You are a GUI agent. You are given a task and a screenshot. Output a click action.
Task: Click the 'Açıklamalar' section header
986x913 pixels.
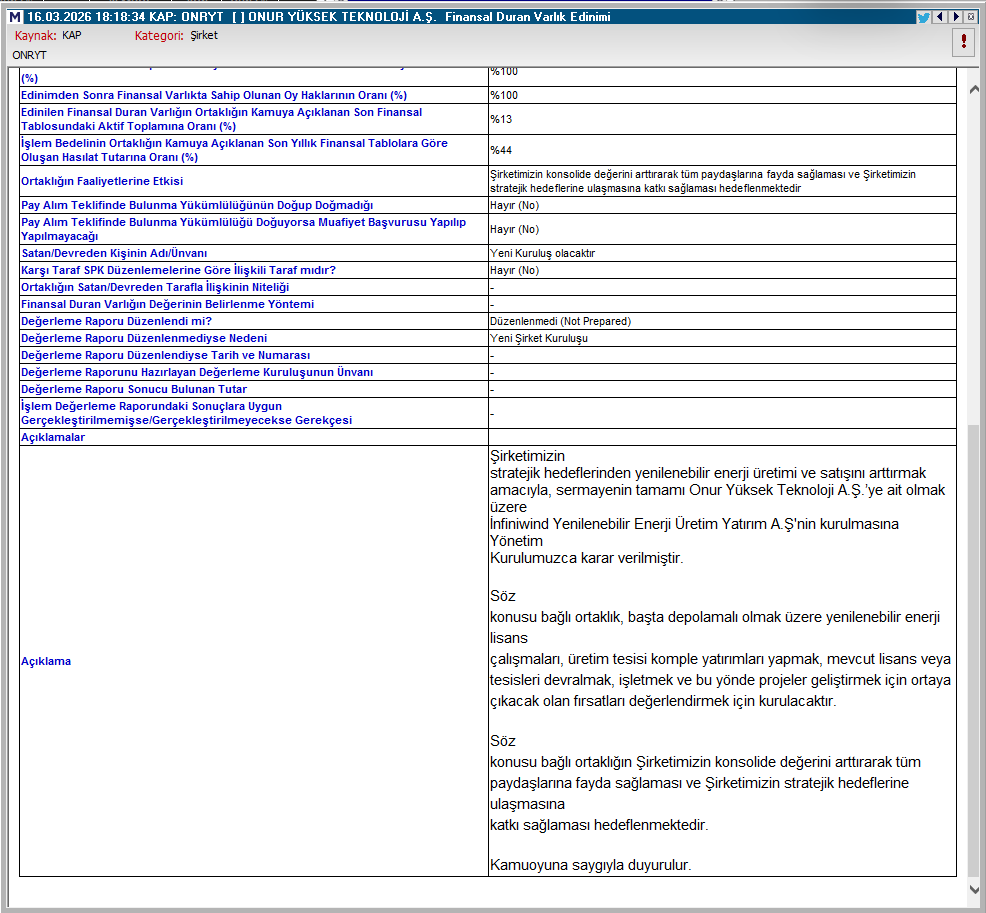[x=53, y=438]
